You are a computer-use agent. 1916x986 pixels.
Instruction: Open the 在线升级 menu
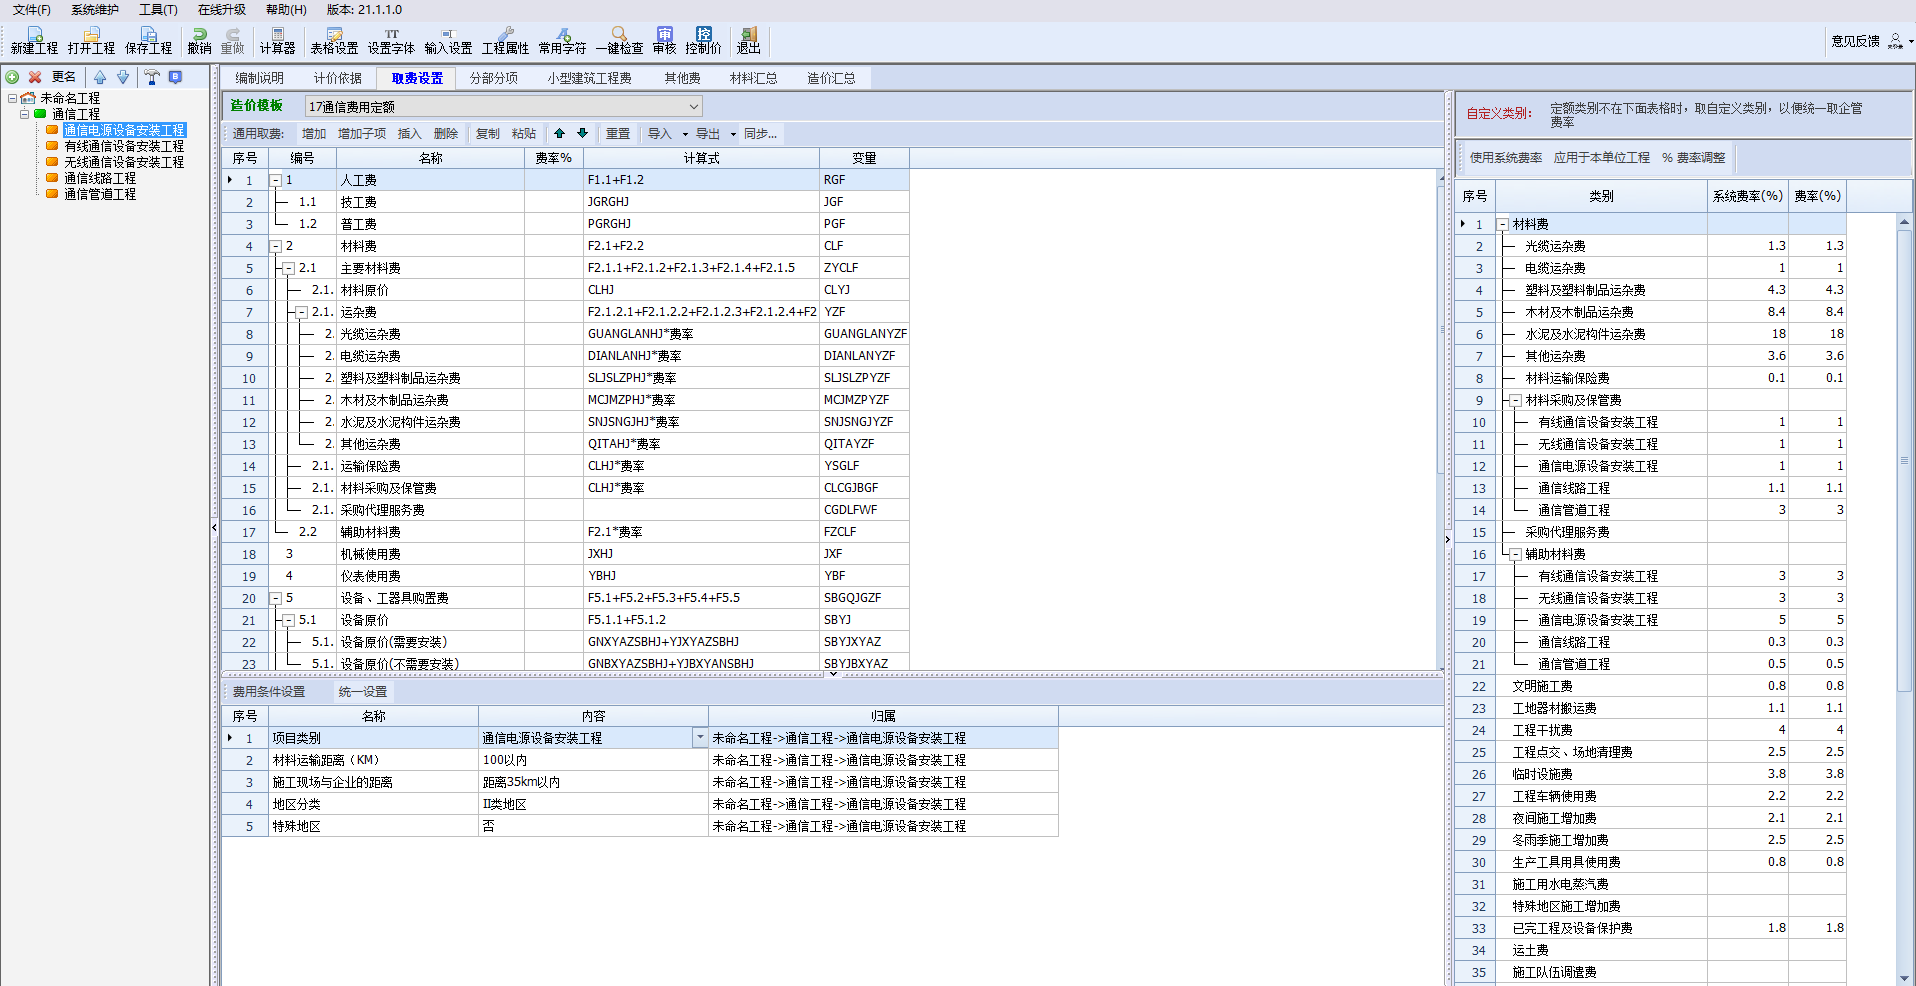coord(221,10)
